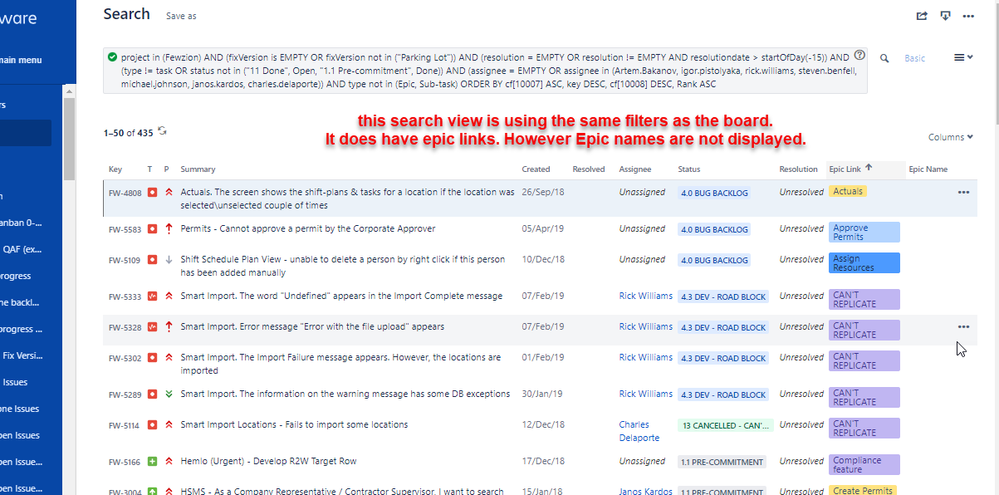999x495 pixels.
Task: Click the bug type icon for FW-5583
Action: coord(152,228)
